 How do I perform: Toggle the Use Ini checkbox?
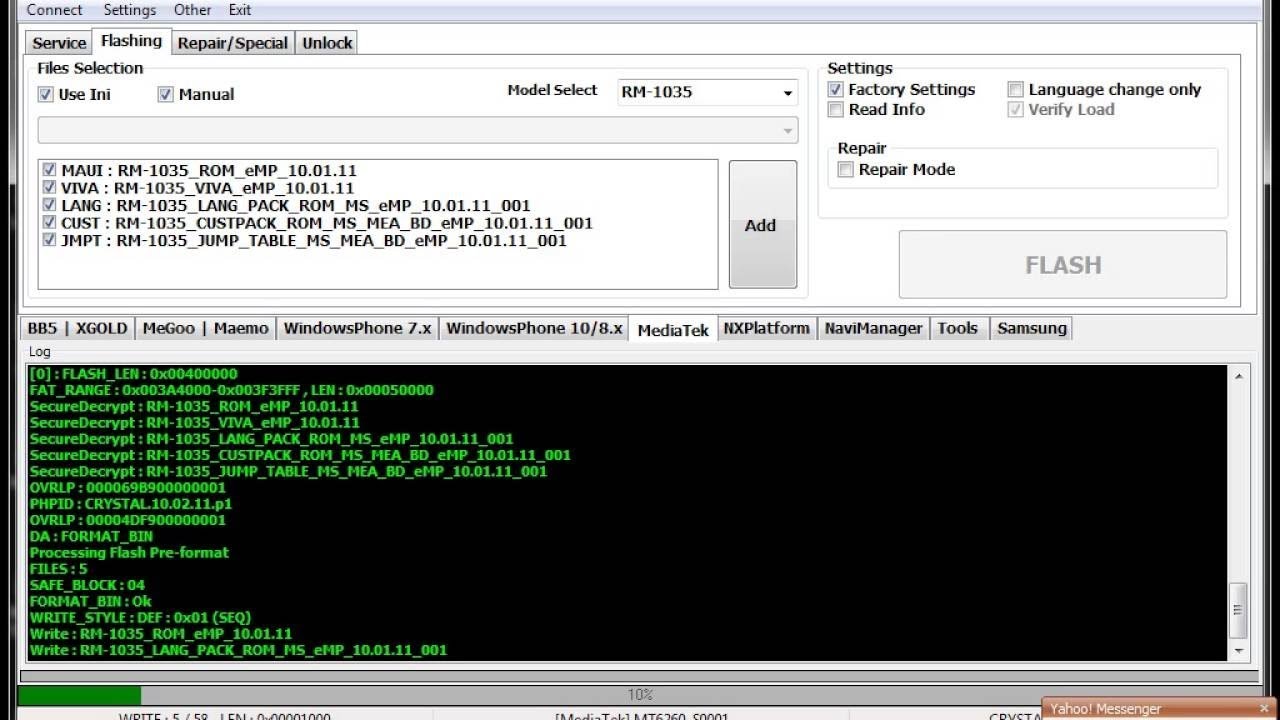pos(45,94)
